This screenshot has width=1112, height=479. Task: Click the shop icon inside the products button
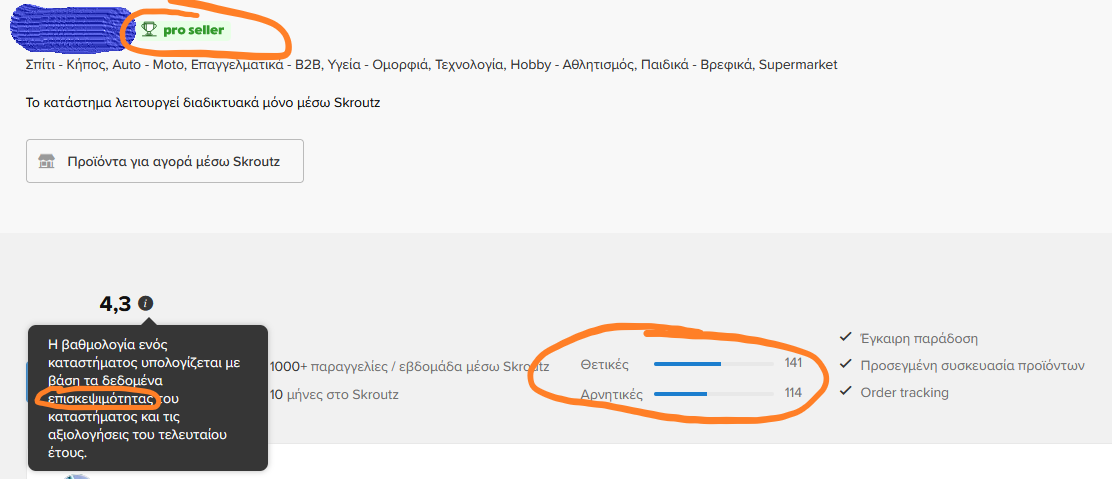(x=47, y=161)
